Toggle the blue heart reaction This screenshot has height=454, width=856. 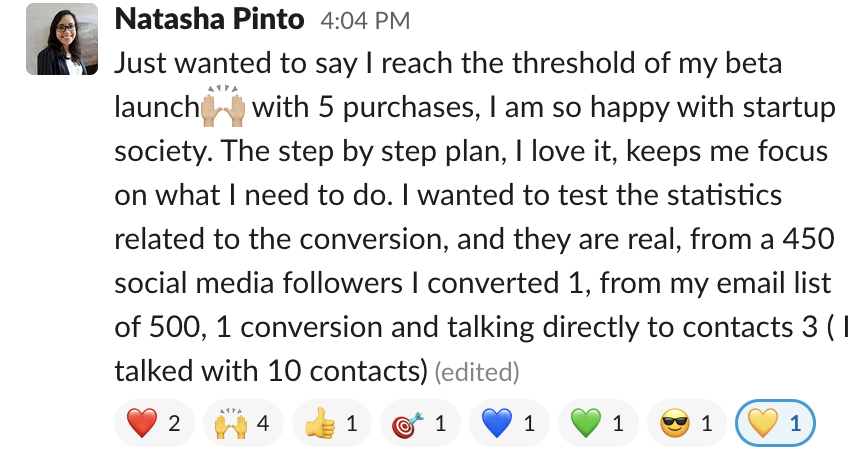click(509, 423)
